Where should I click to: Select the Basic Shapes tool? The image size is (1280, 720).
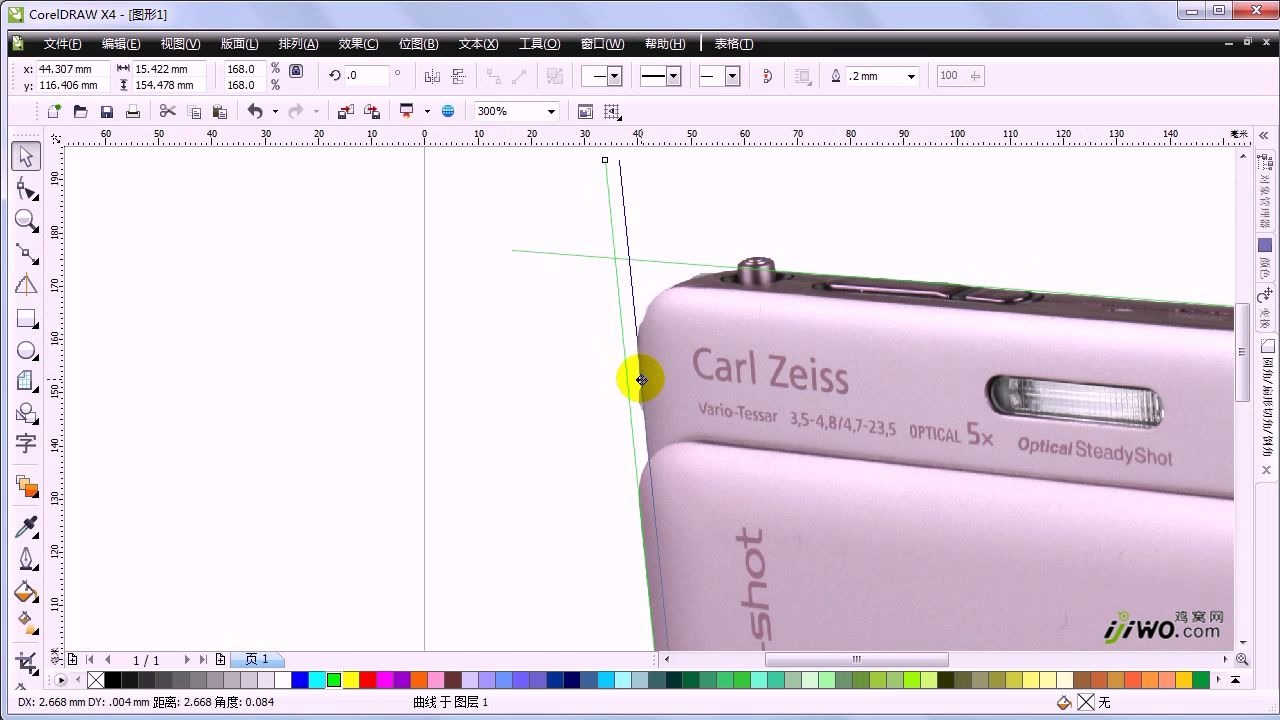coord(26,412)
